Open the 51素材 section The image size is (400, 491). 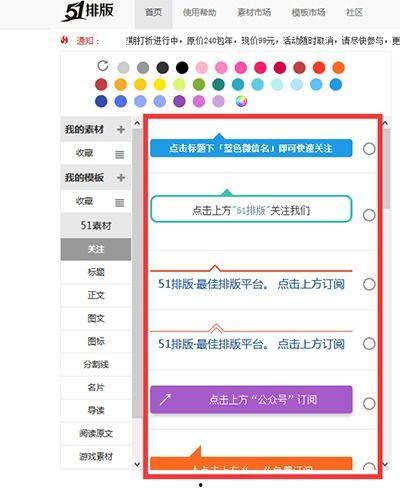click(x=96, y=226)
